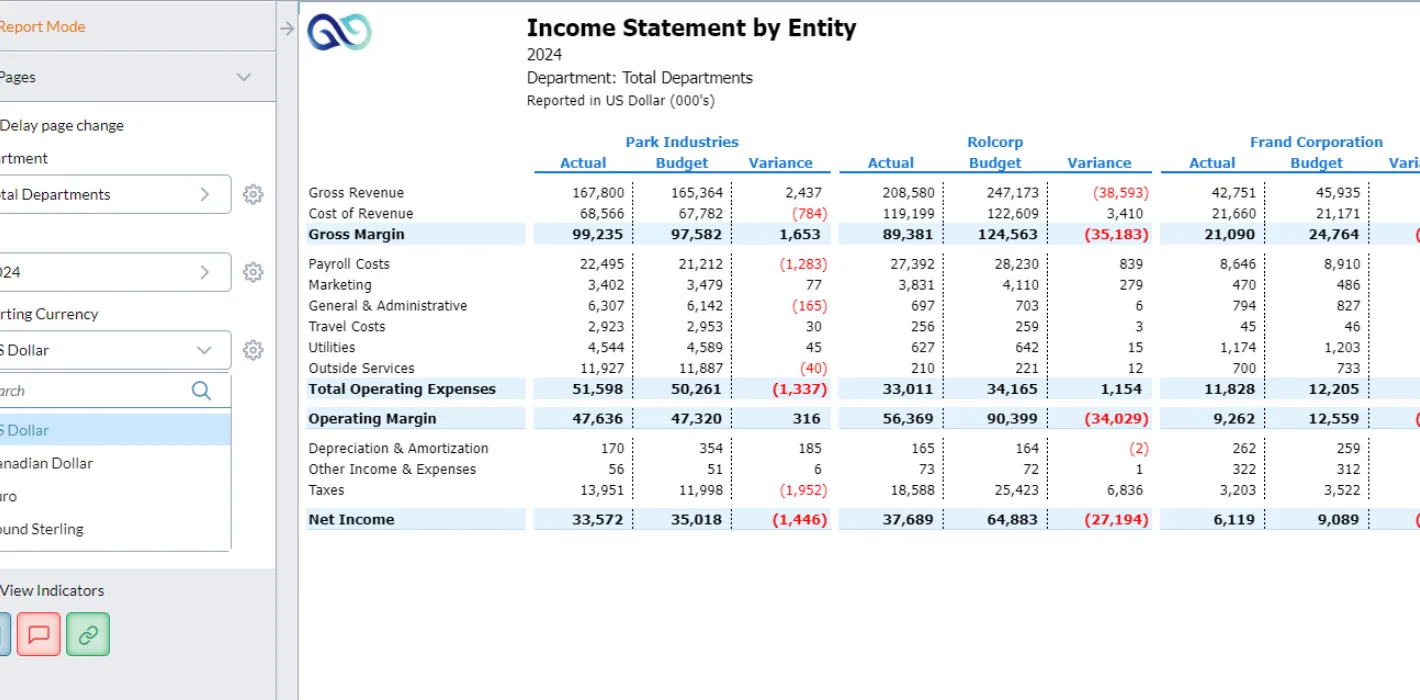1420x700 pixels.
Task: Select the Other Income & Expenses row label
Action: tap(392, 470)
